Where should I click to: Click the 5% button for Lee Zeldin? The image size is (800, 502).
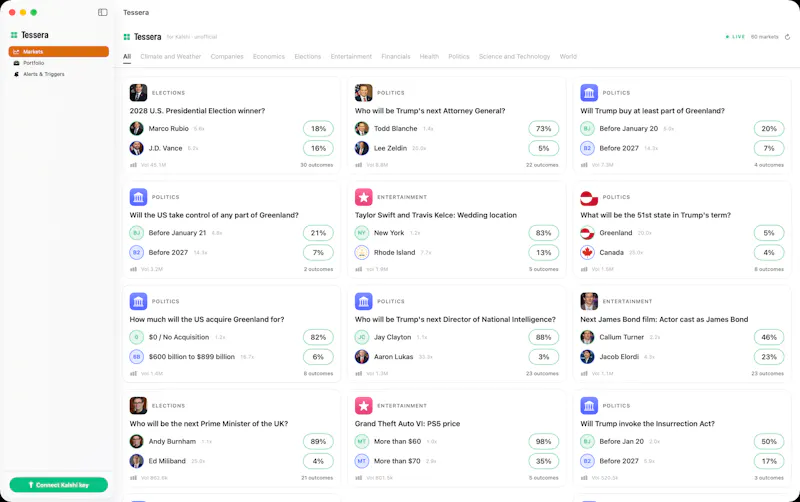coord(544,148)
